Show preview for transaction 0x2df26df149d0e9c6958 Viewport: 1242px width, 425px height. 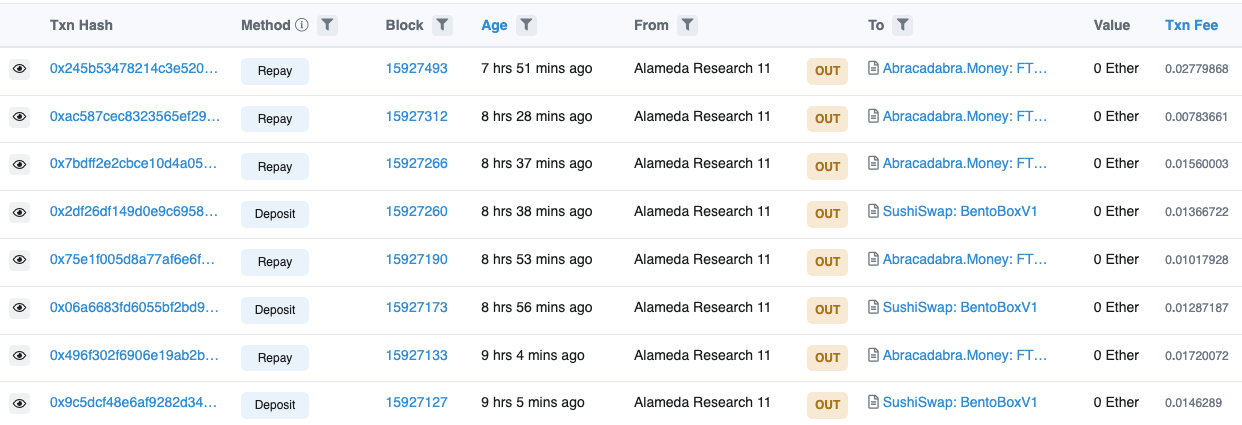(19, 213)
